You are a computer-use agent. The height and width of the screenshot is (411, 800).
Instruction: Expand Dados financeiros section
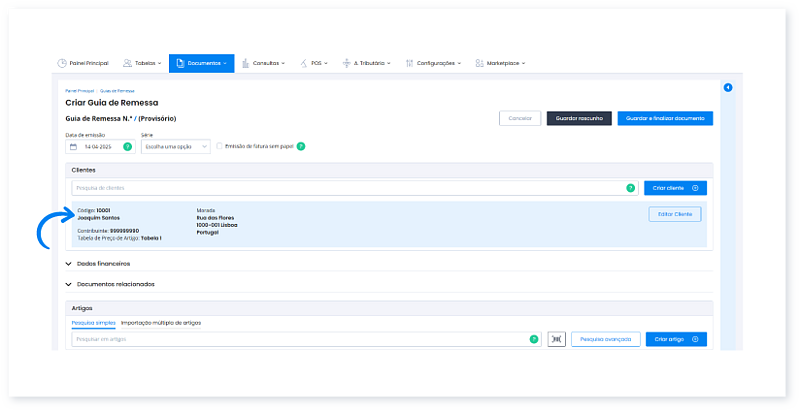click(x=105, y=263)
